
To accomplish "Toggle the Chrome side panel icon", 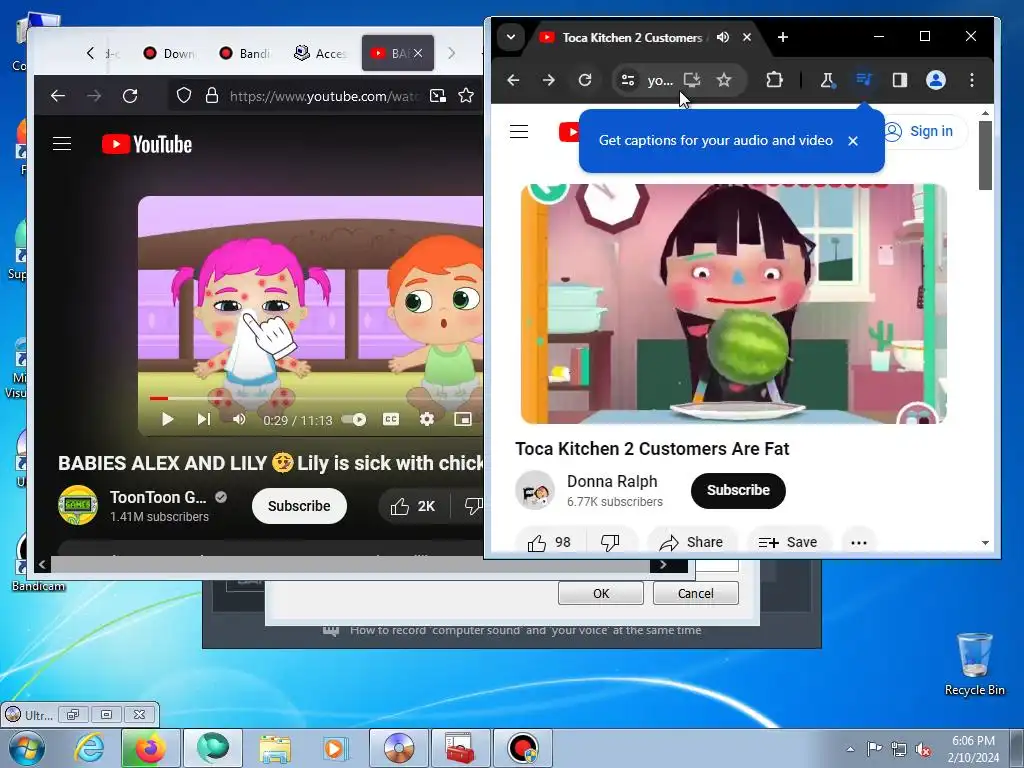I will point(900,80).
